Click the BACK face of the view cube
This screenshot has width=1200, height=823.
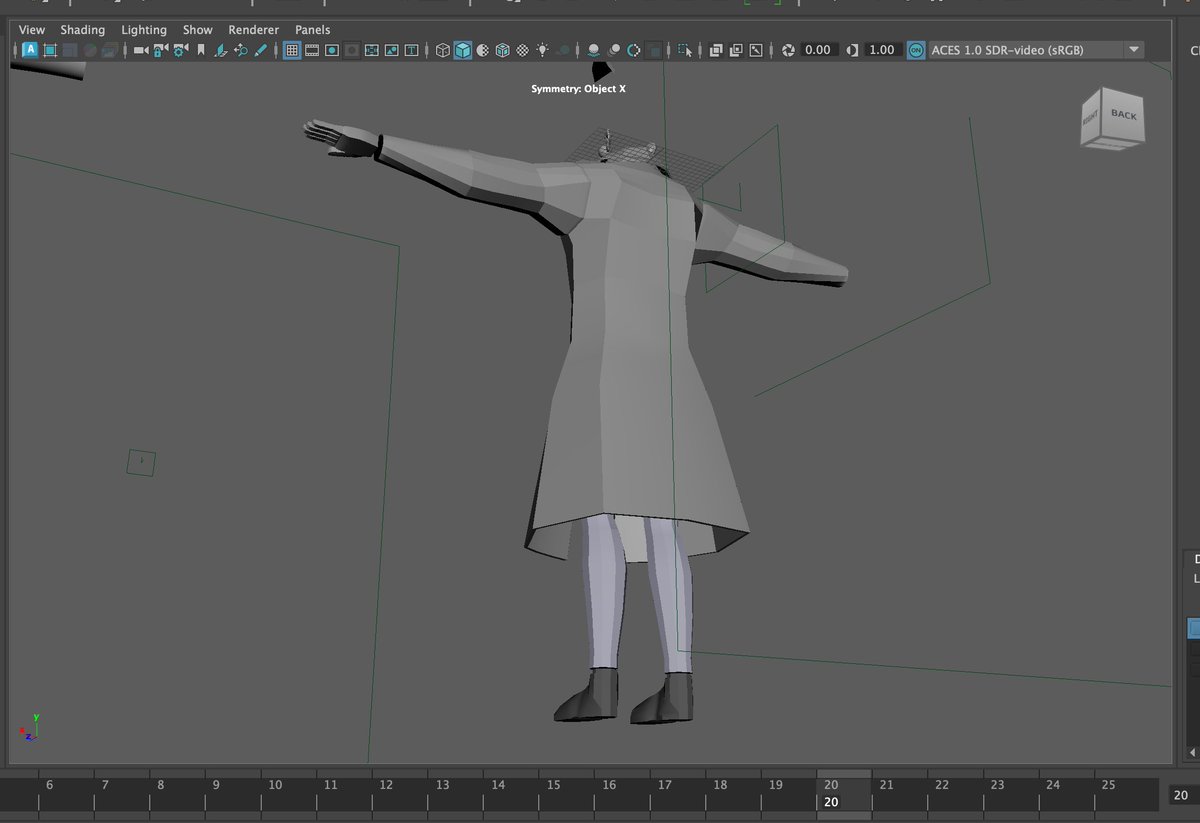coord(1122,116)
